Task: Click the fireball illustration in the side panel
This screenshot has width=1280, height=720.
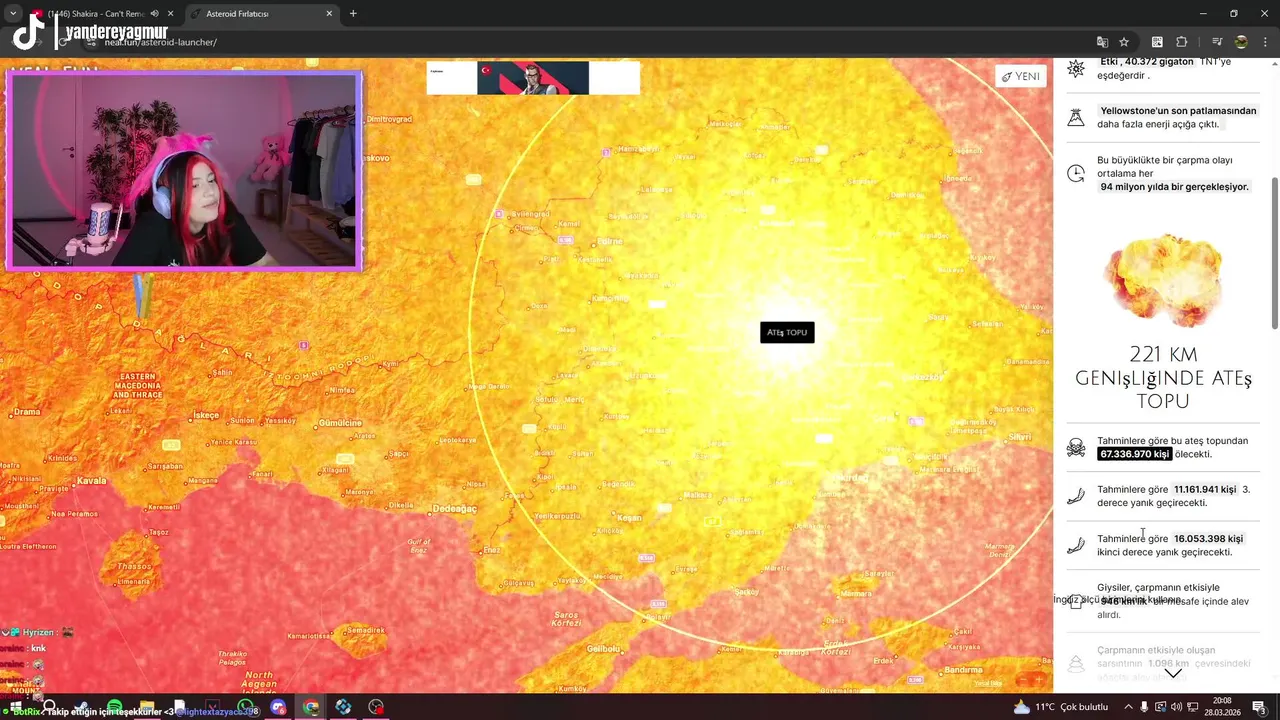Action: tap(1162, 281)
